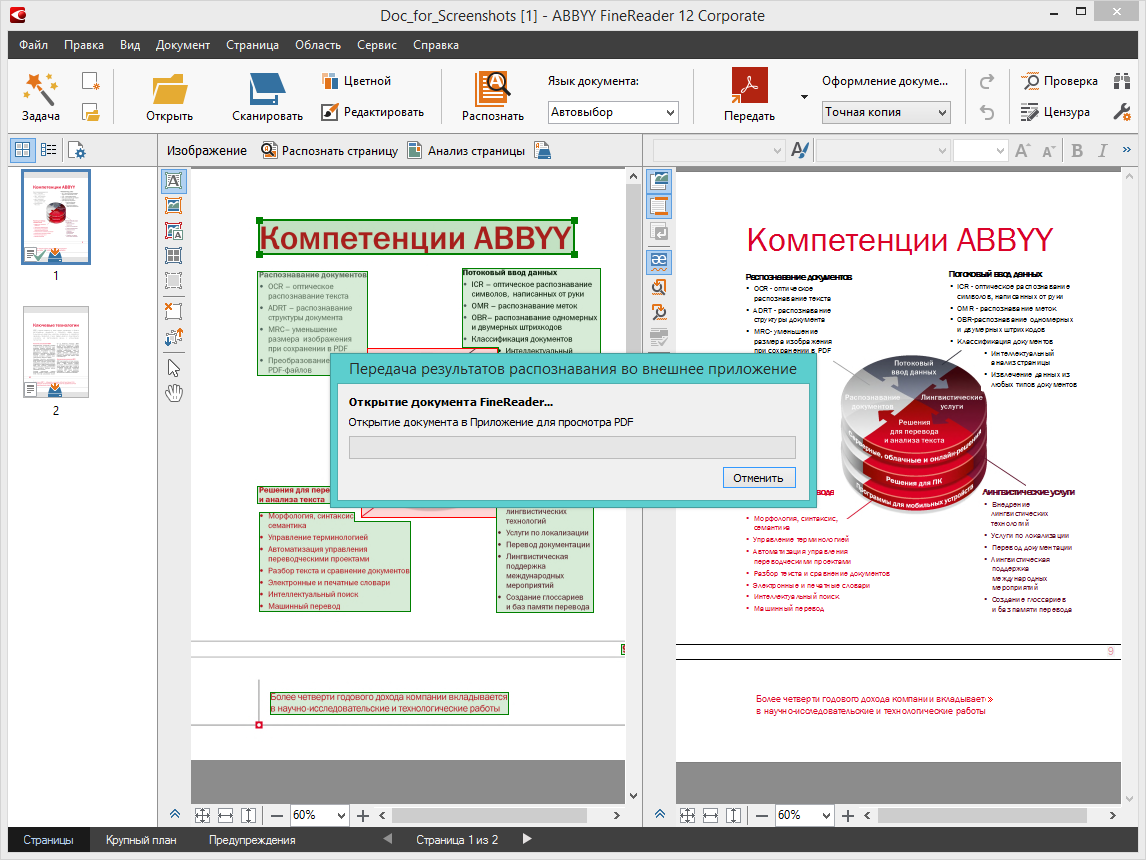This screenshot has width=1146, height=860.
Task: Open the Автовыбор document language dropdown
Action: point(613,113)
